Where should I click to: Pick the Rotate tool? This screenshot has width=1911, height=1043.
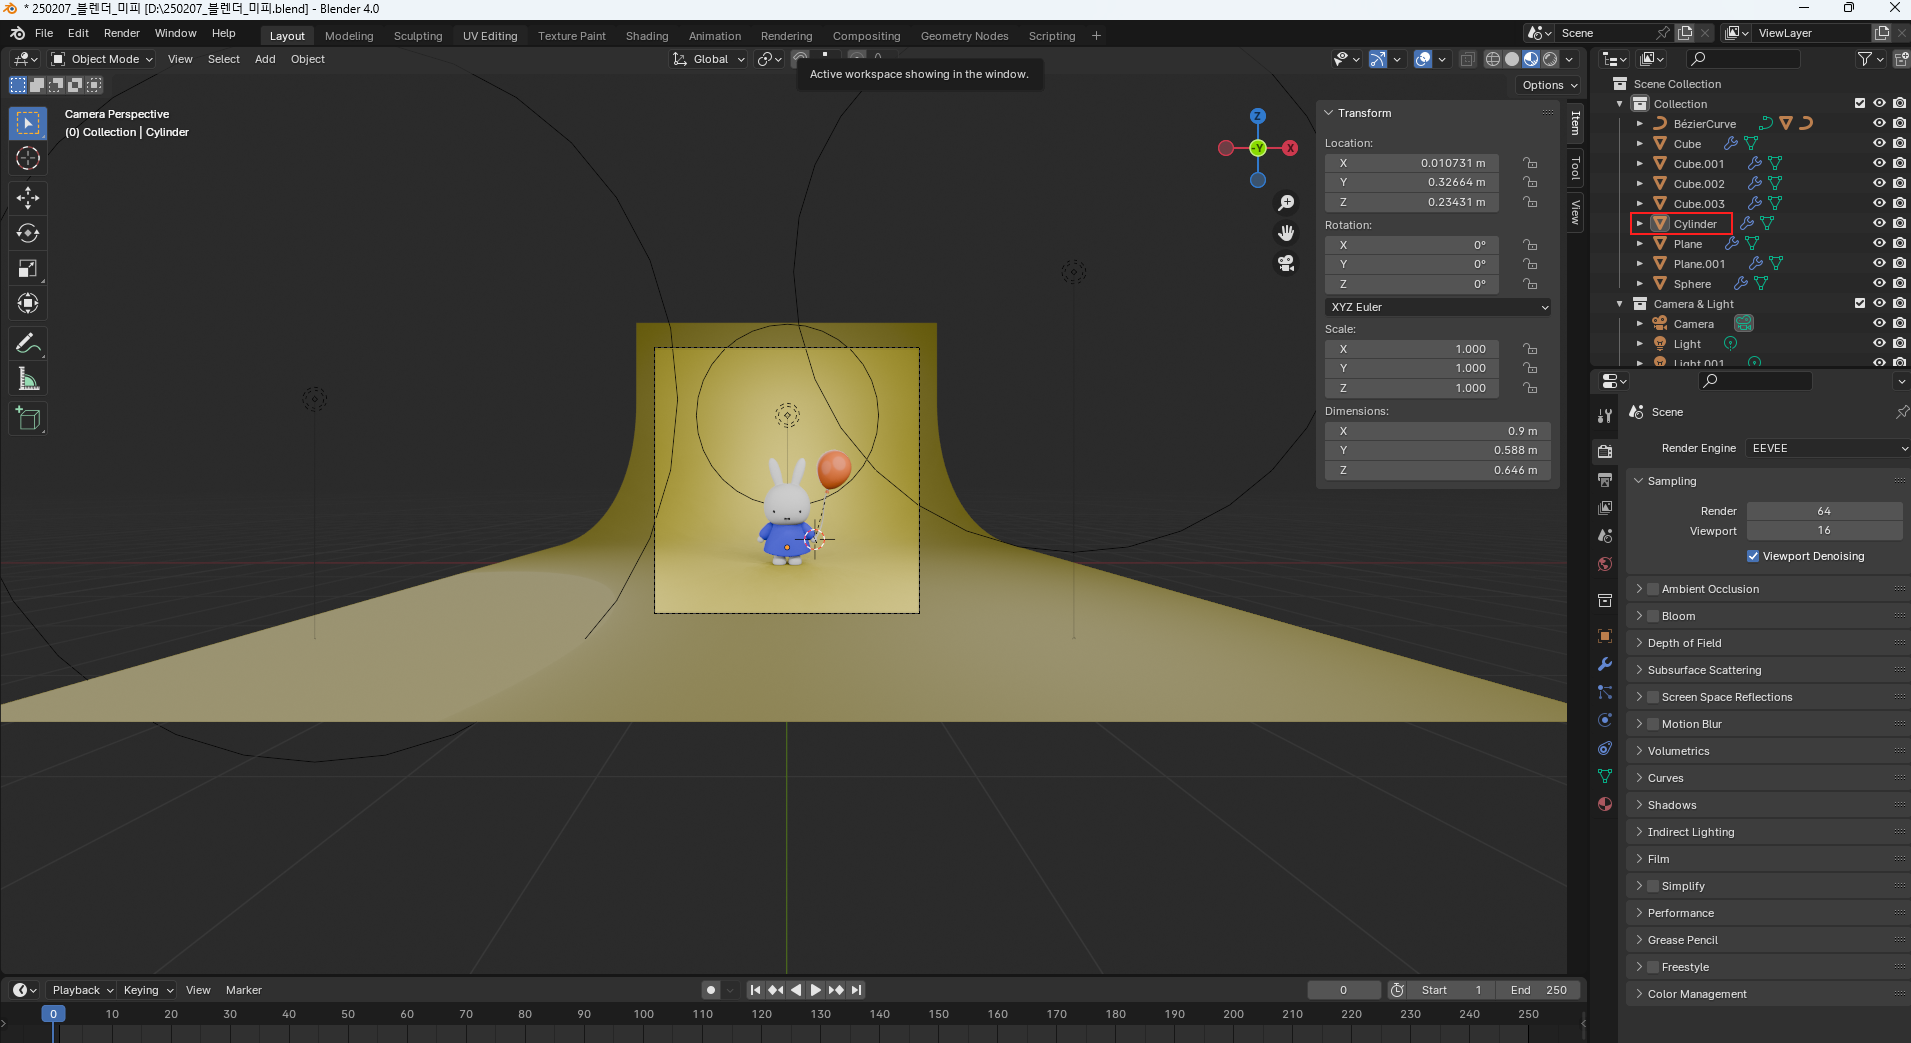pyautogui.click(x=28, y=233)
